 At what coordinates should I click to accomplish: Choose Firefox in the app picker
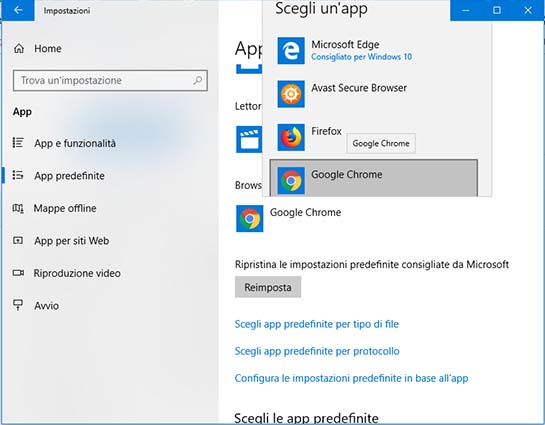374,138
